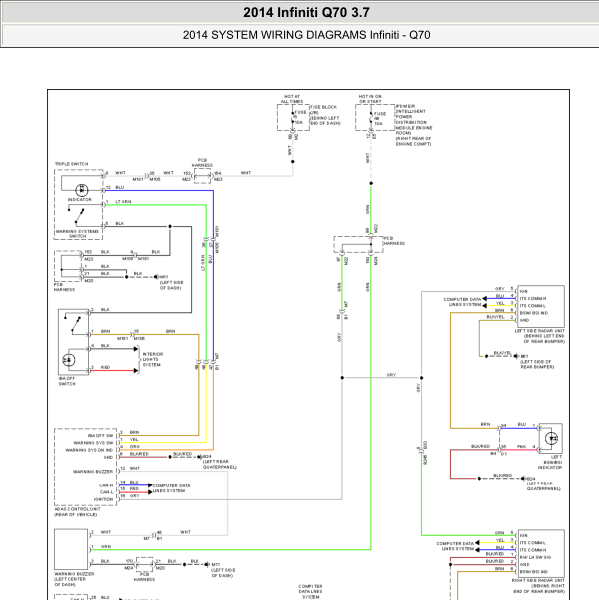This screenshot has width=599, height=600.
Task: Click the "PCB HARNESS" label beside the green wire junction
Action: click(x=394, y=241)
